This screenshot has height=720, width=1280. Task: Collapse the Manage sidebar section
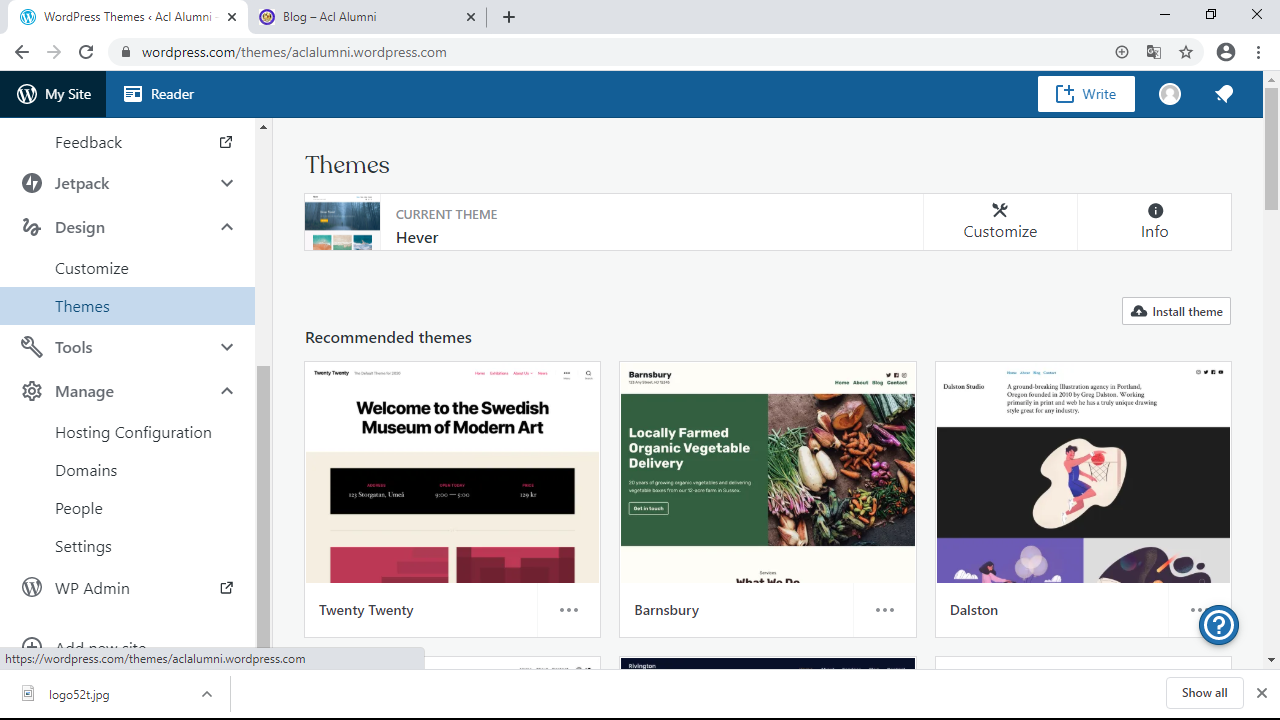227,391
